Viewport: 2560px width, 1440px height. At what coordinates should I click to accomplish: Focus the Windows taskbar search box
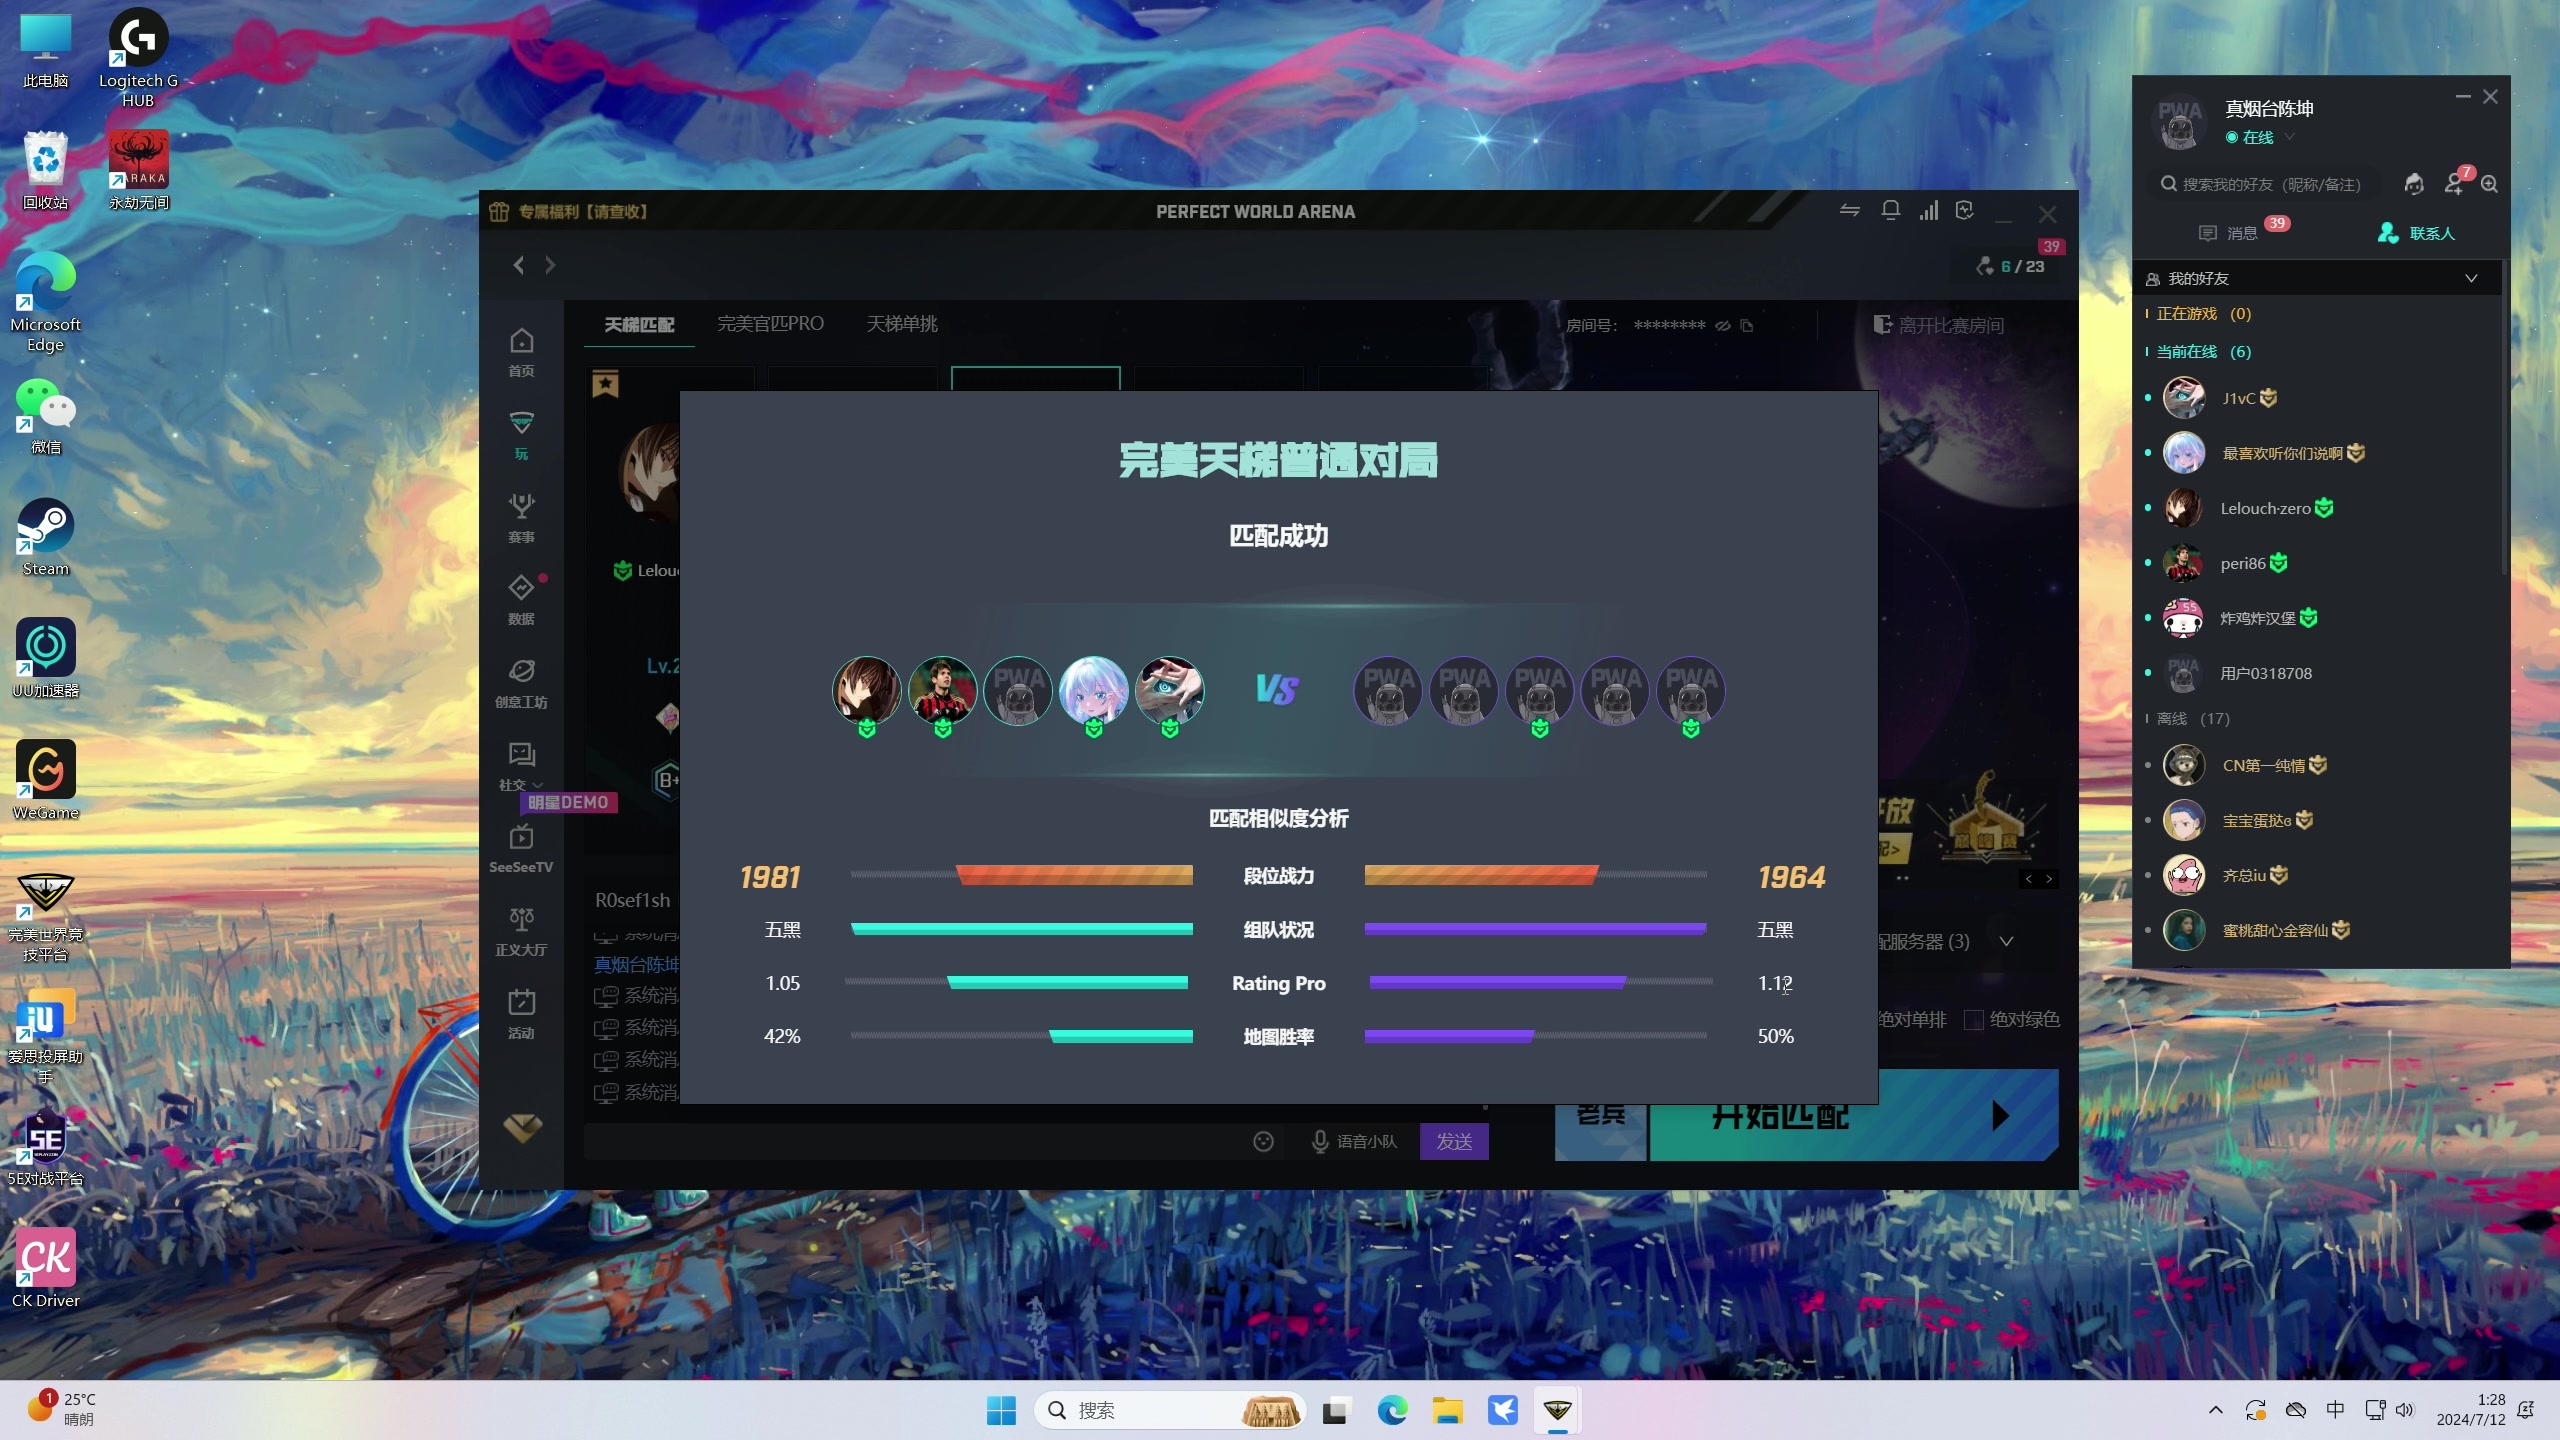tap(1169, 1411)
